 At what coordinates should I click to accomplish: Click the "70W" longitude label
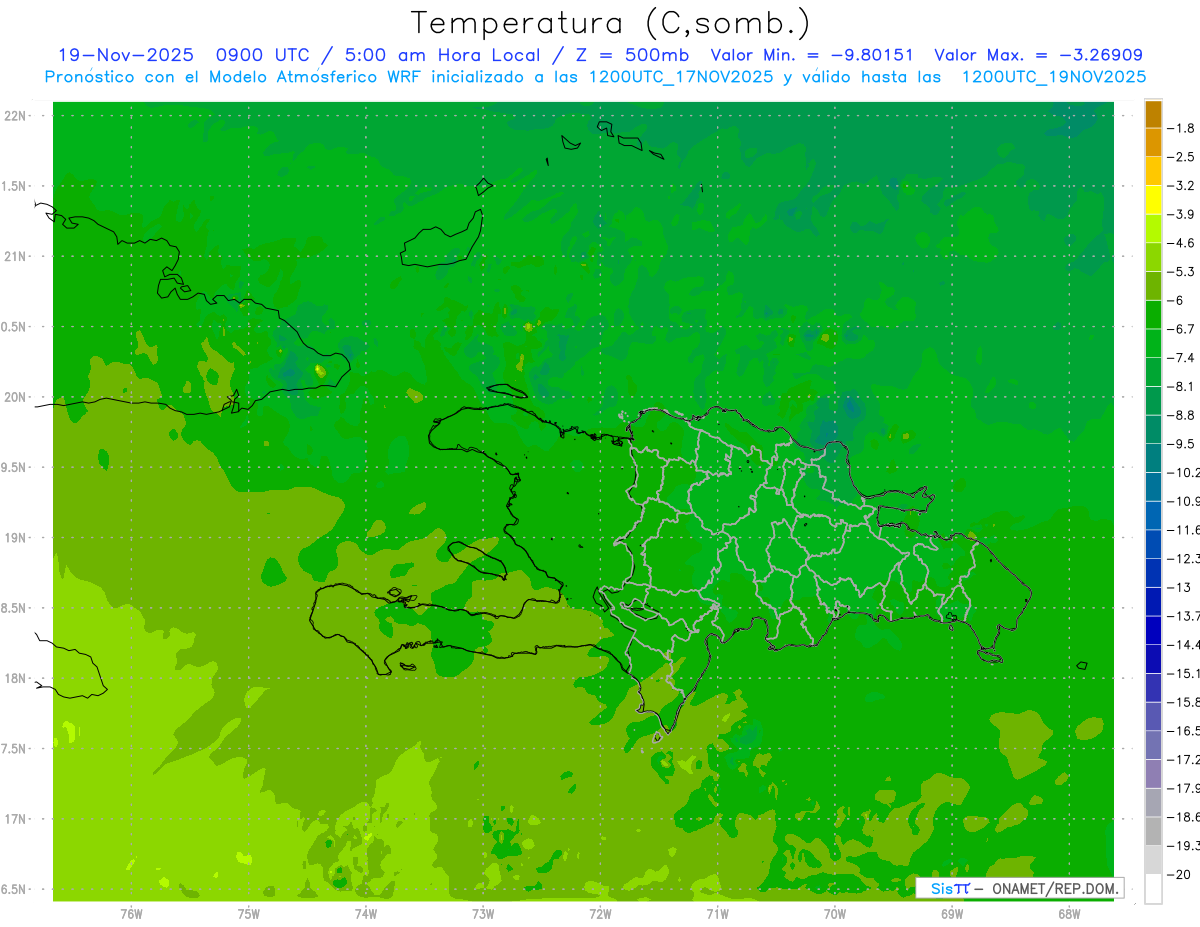click(835, 914)
